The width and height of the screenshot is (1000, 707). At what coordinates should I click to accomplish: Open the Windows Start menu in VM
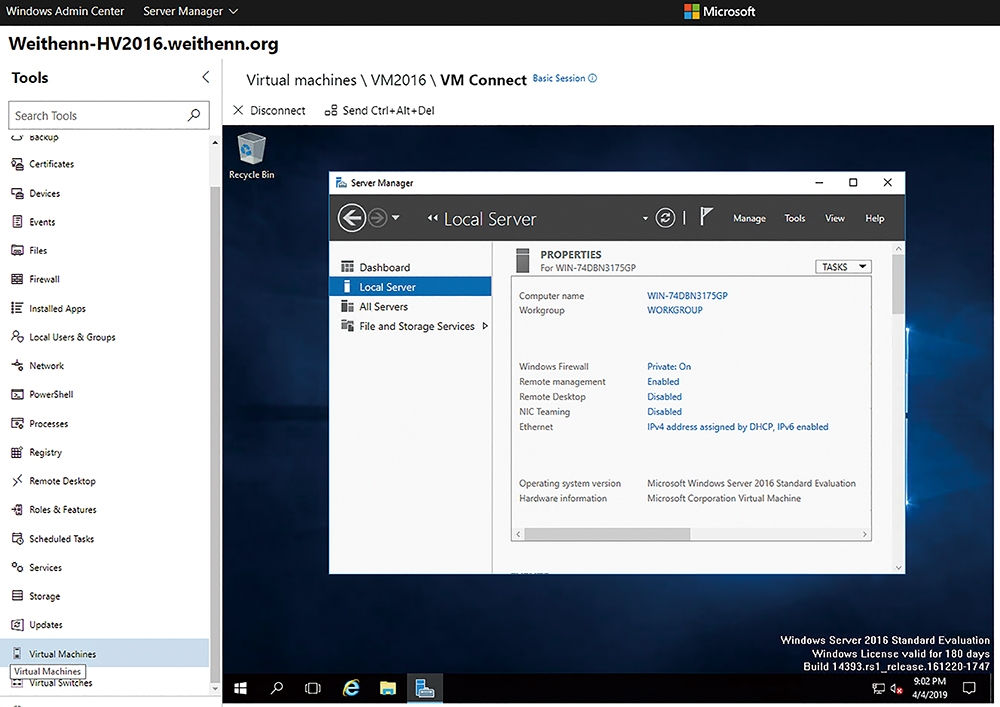click(x=240, y=689)
